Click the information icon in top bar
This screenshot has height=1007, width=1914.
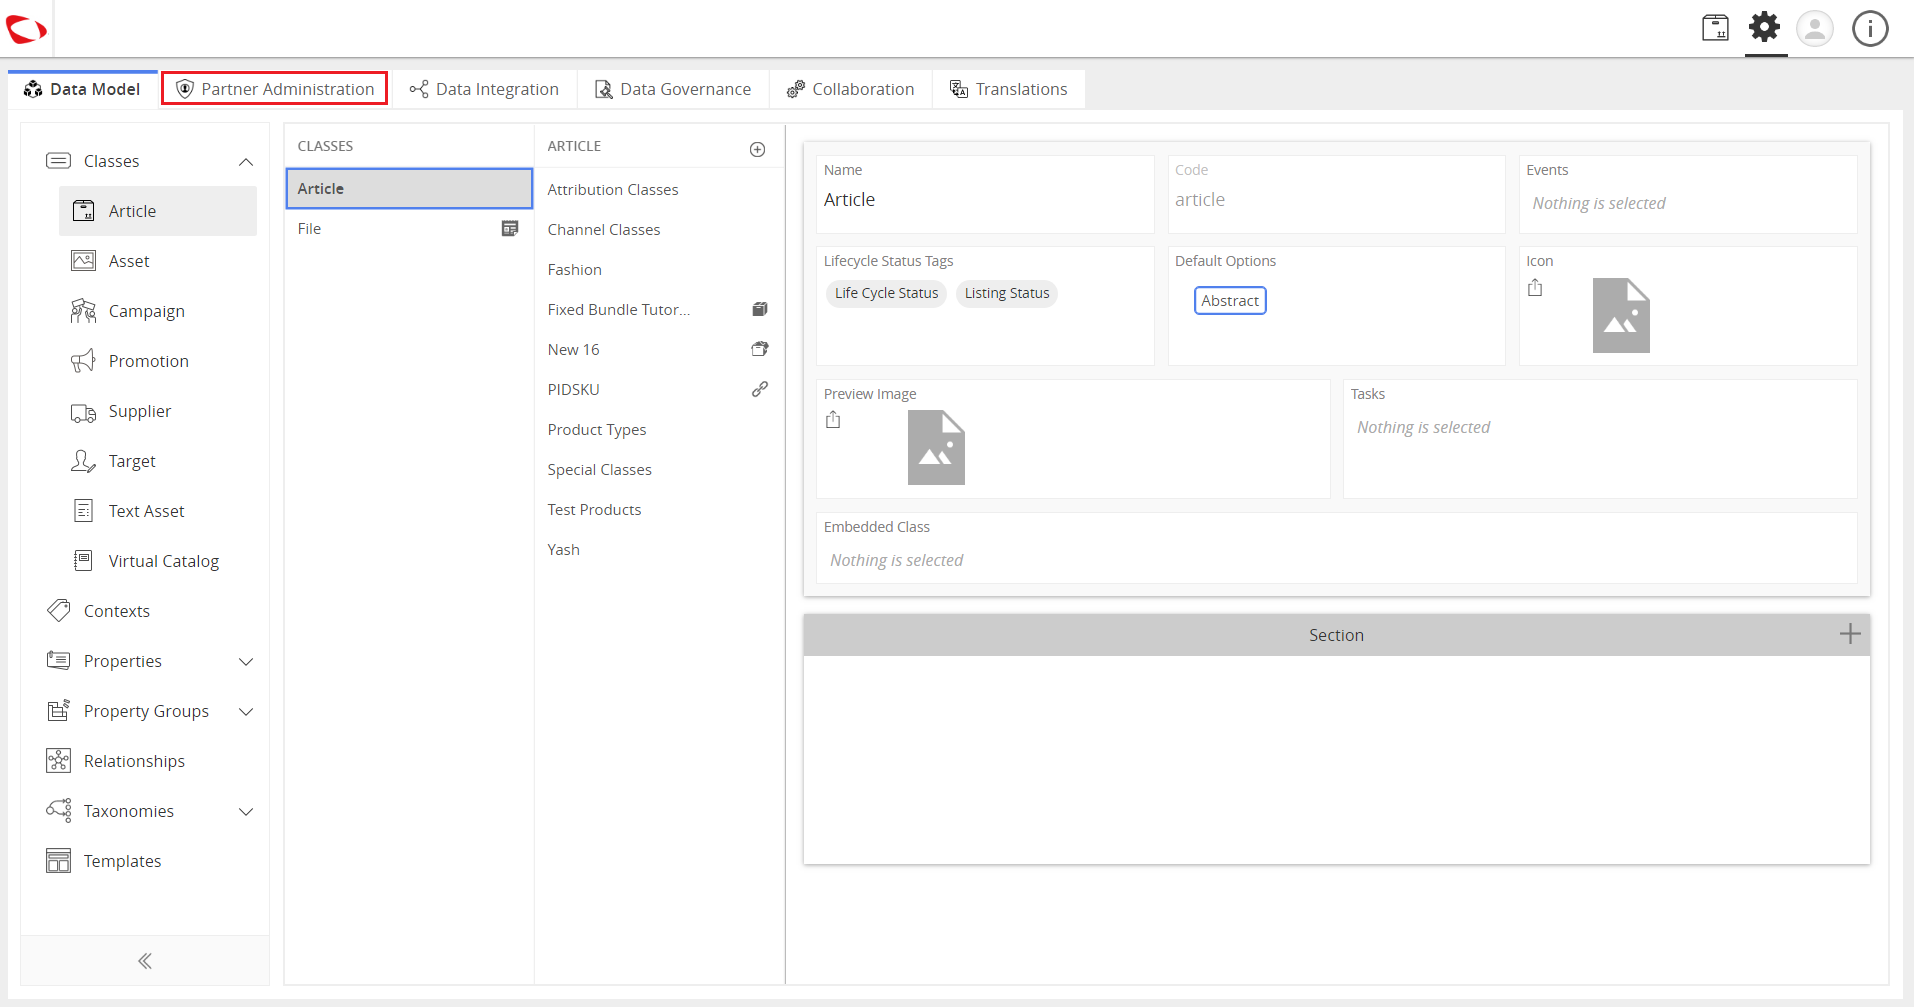(1870, 28)
